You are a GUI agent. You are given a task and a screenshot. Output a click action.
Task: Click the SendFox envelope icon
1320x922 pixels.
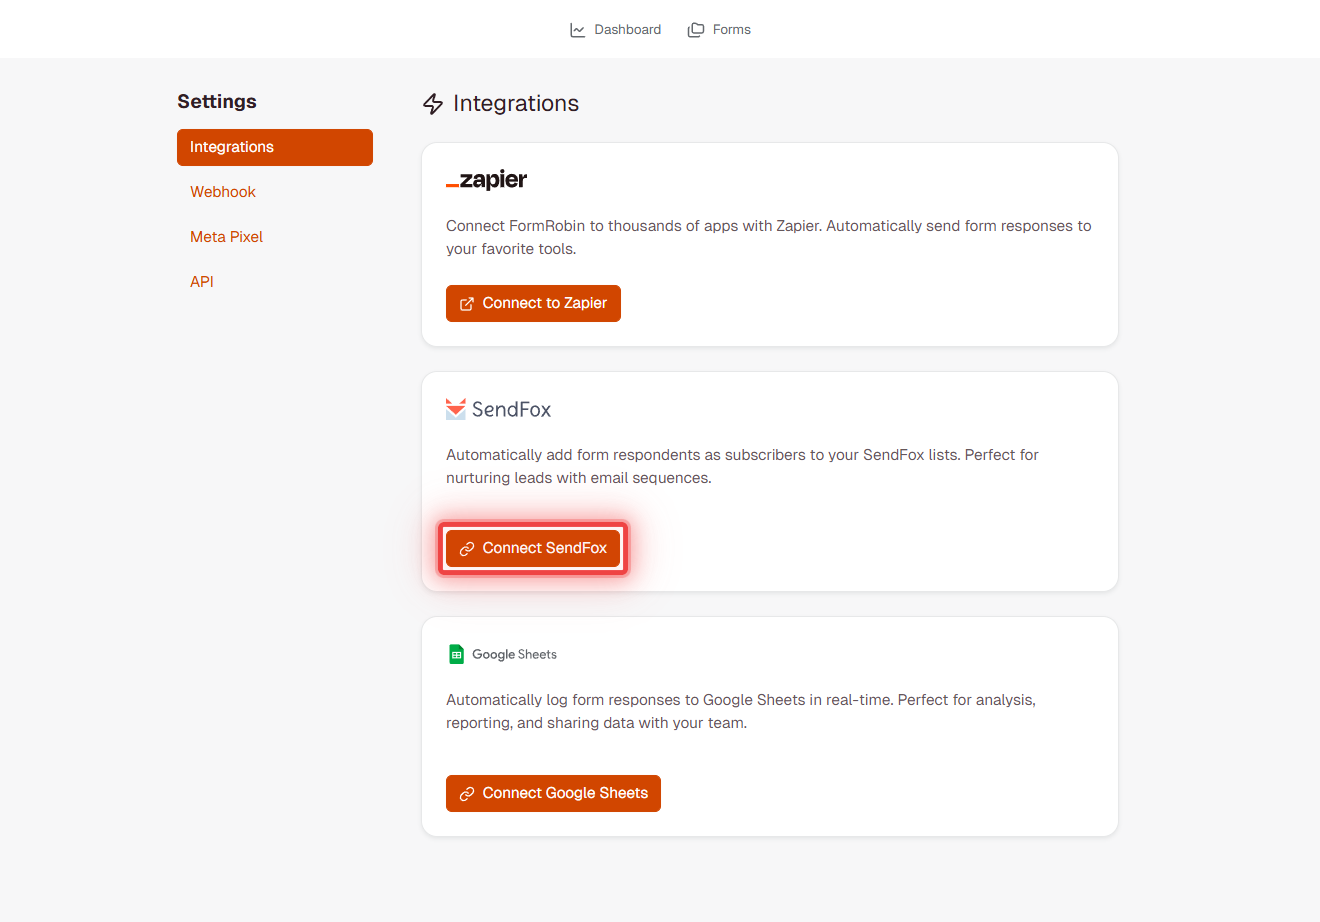tap(456, 408)
